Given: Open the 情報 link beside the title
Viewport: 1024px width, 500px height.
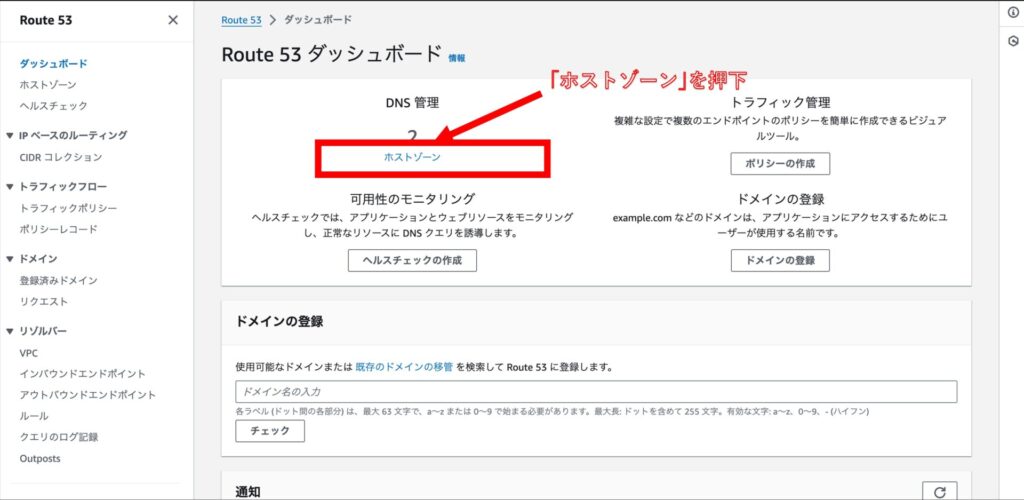Looking at the screenshot, I should click(x=456, y=58).
